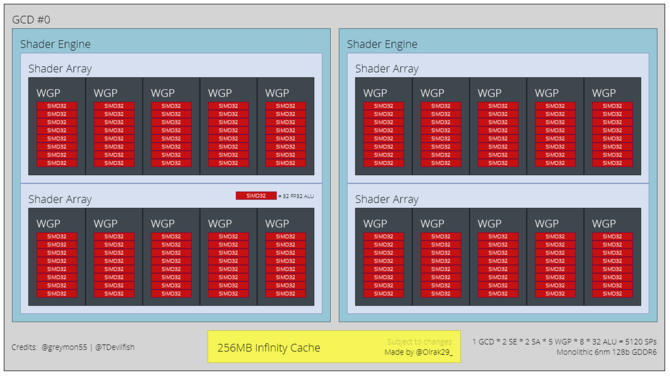Image resolution: width=670 pixels, height=376 pixels.
Task: Click the GCD #0 title label
Action: click(x=31, y=20)
